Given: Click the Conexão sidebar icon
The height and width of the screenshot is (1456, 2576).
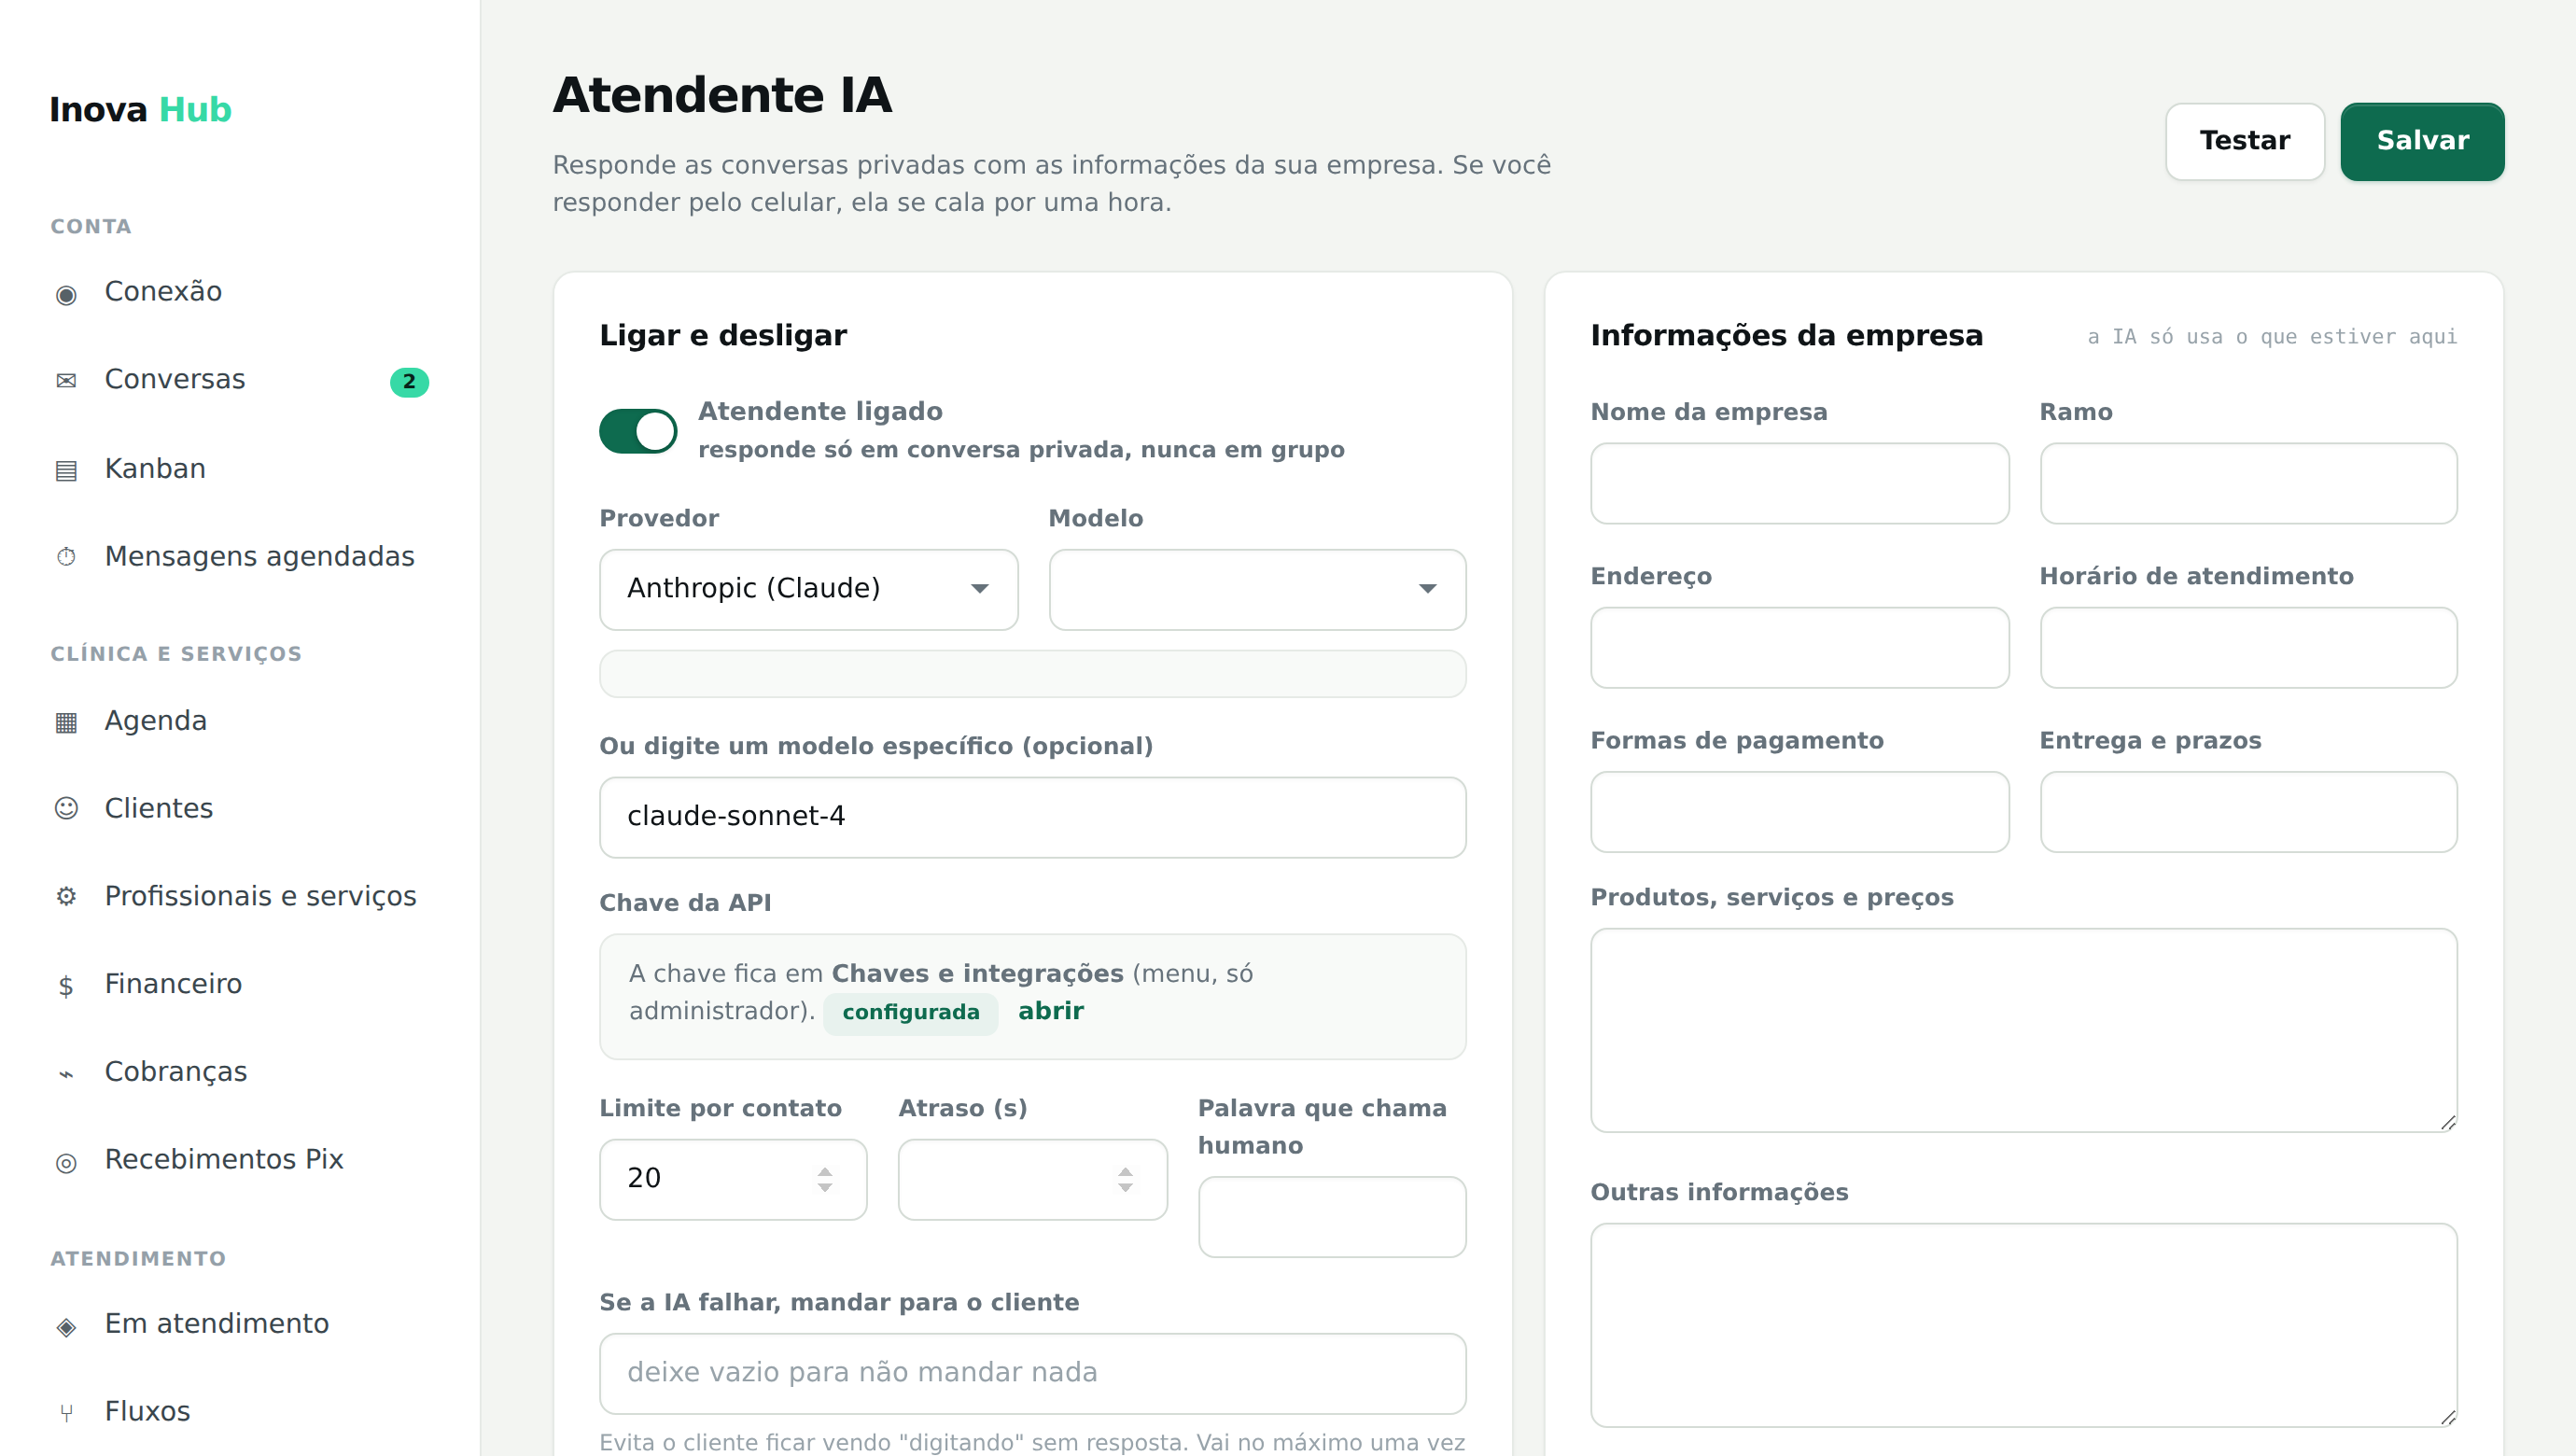Looking at the screenshot, I should tap(66, 293).
